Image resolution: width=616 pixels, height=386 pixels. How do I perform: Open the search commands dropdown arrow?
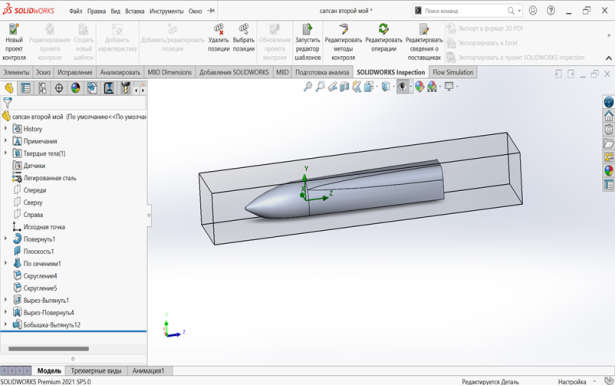click(519, 11)
